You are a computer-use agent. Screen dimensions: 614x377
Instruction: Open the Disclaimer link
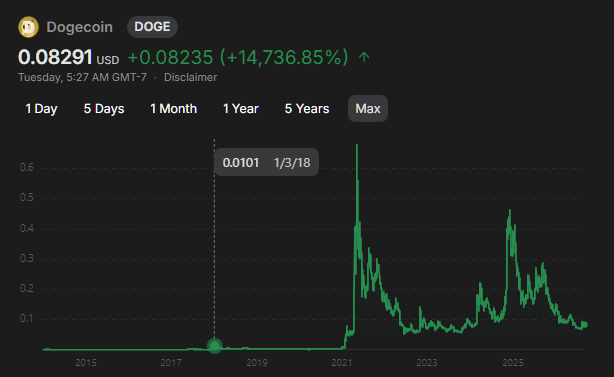190,77
